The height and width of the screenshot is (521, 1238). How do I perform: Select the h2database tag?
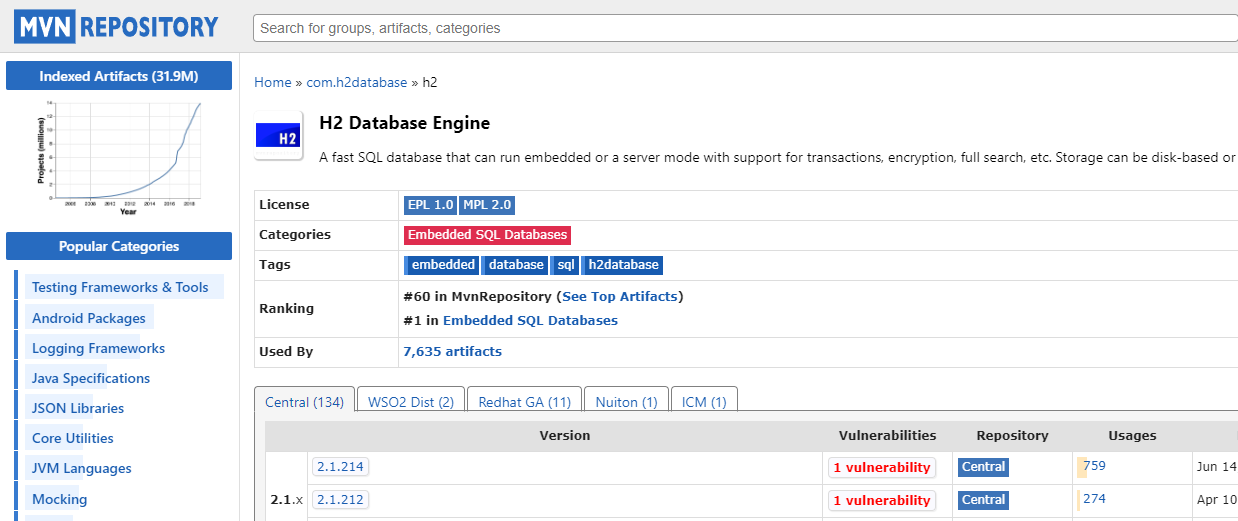click(x=622, y=265)
